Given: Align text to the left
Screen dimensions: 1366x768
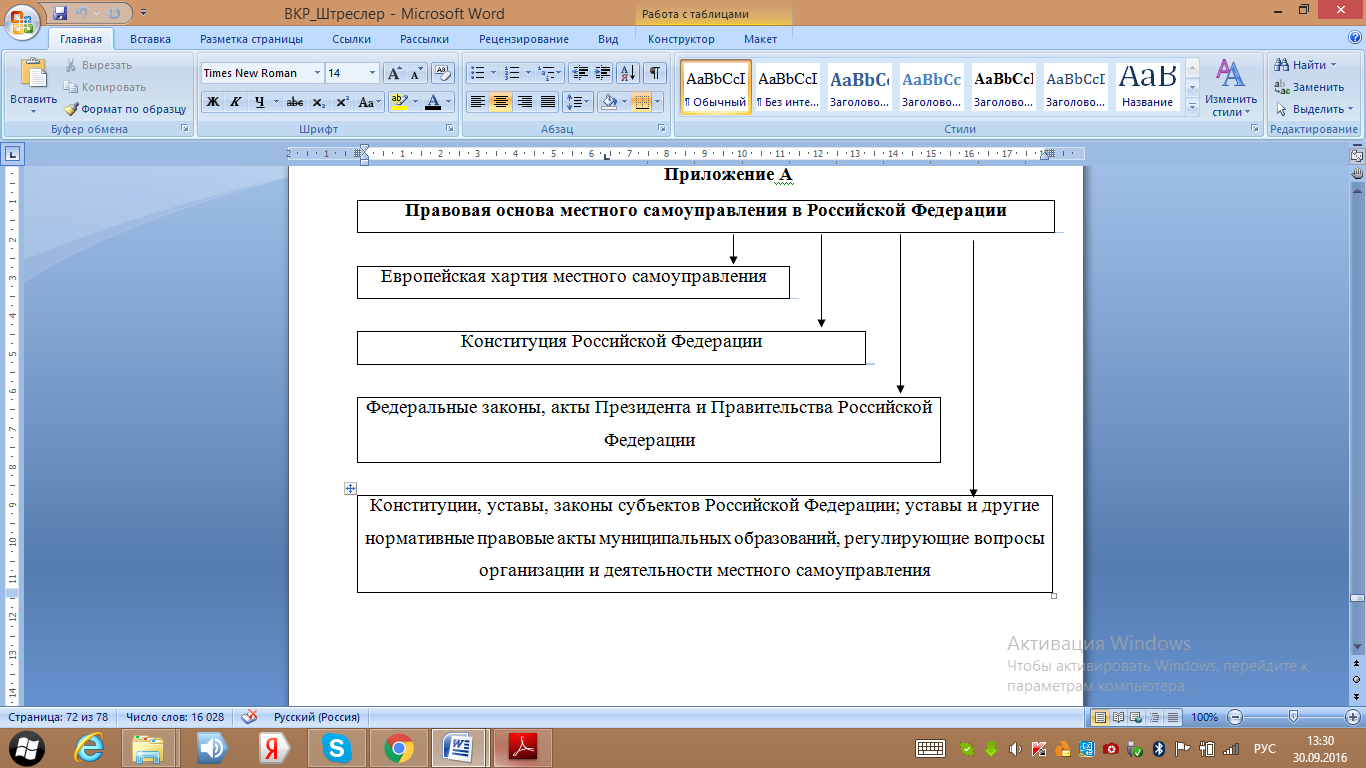Looking at the screenshot, I should [x=478, y=102].
